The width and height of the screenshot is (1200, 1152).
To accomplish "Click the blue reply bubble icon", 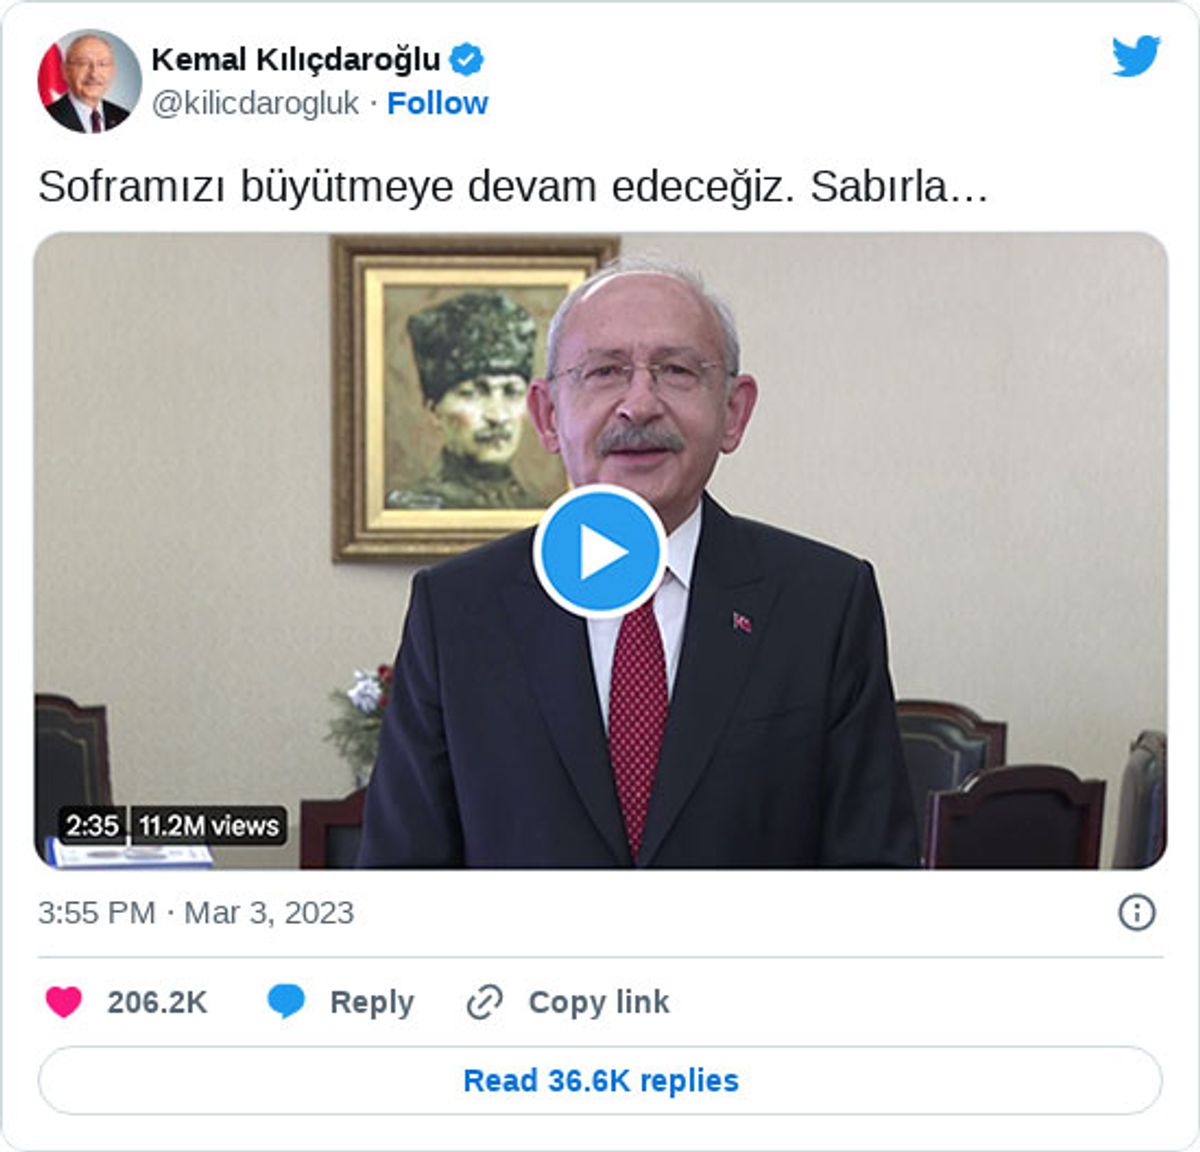I will [x=286, y=1001].
